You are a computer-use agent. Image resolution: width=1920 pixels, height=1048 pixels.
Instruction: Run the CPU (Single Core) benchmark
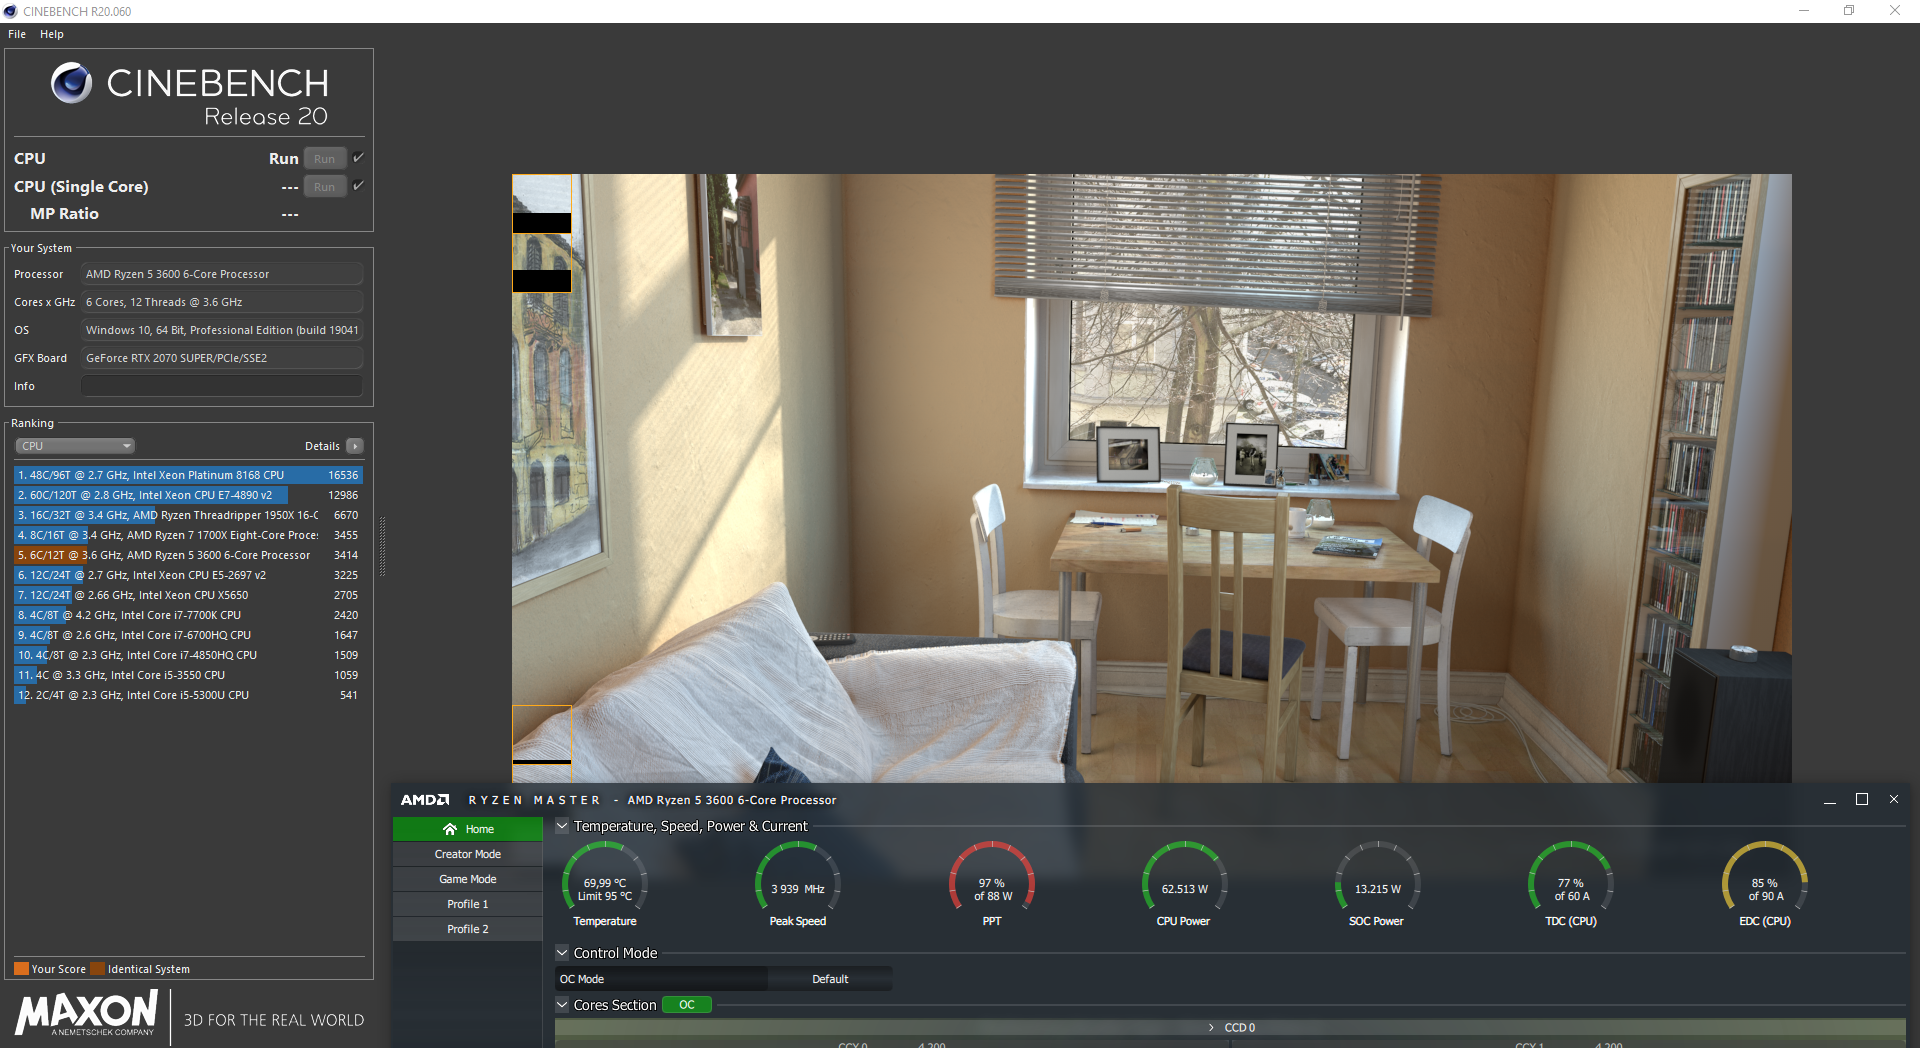(324, 187)
